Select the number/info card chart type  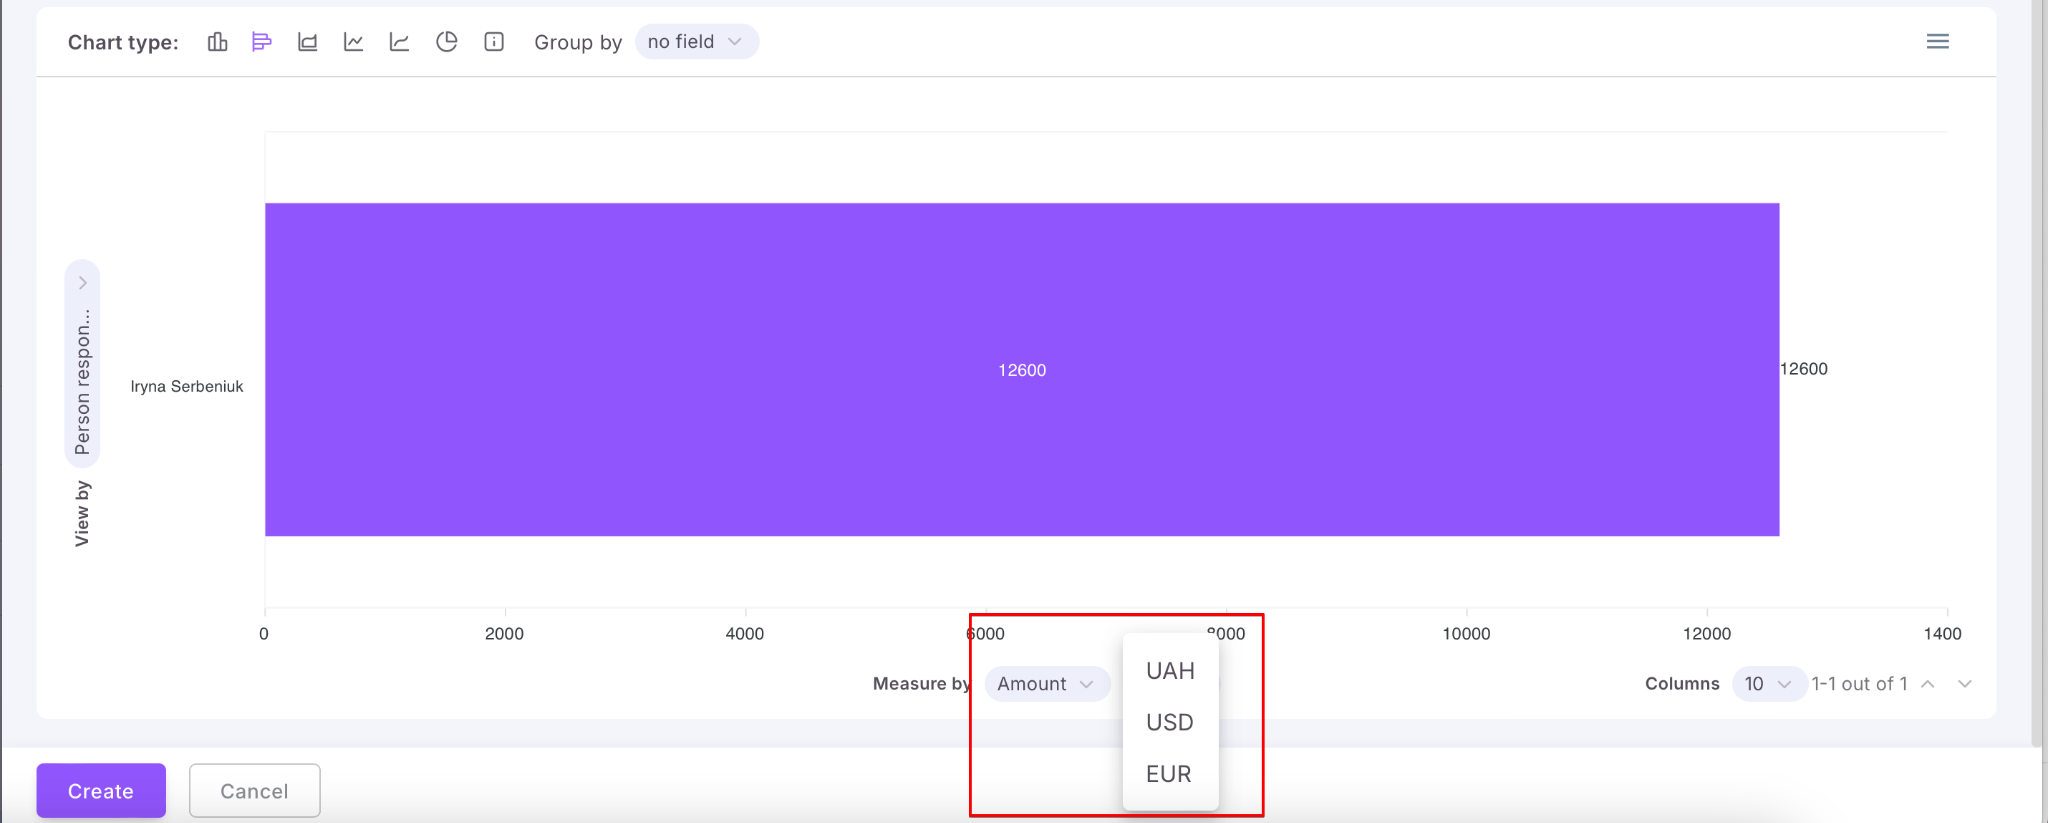tap(494, 42)
